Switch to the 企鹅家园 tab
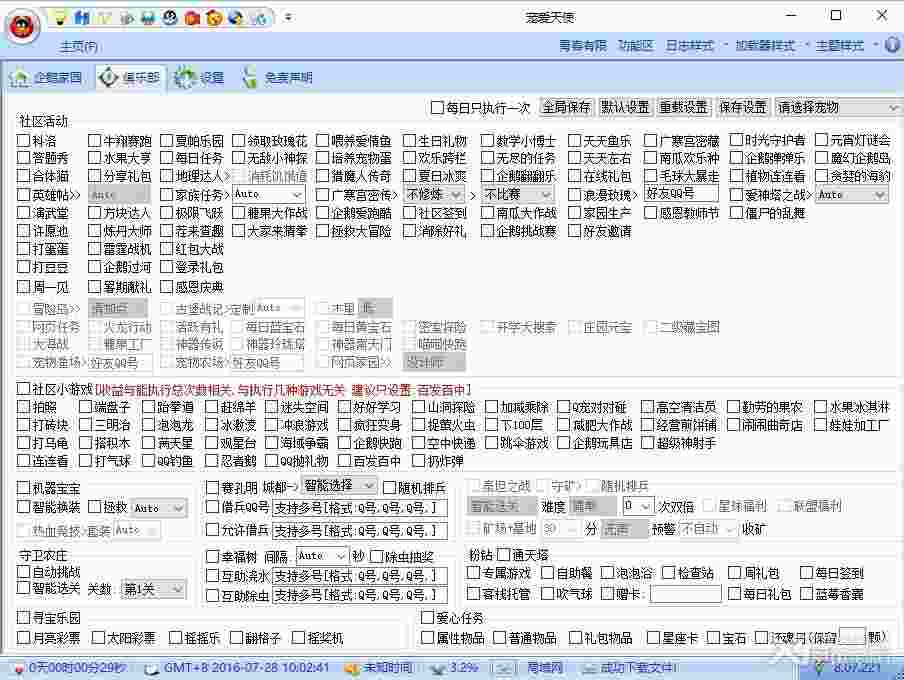The image size is (904, 680). [46, 77]
